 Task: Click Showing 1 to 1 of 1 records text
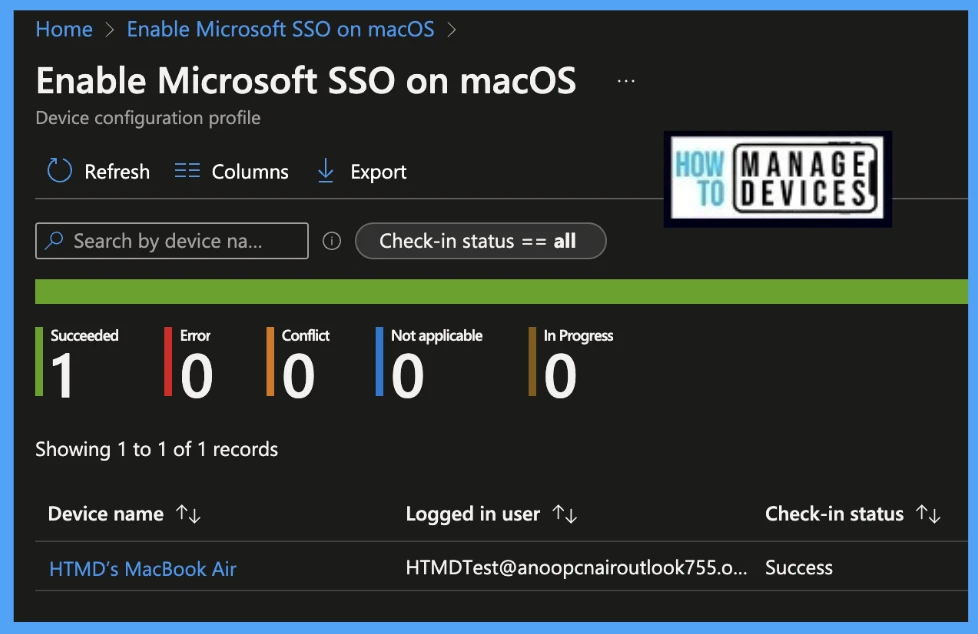pyautogui.click(x=157, y=449)
